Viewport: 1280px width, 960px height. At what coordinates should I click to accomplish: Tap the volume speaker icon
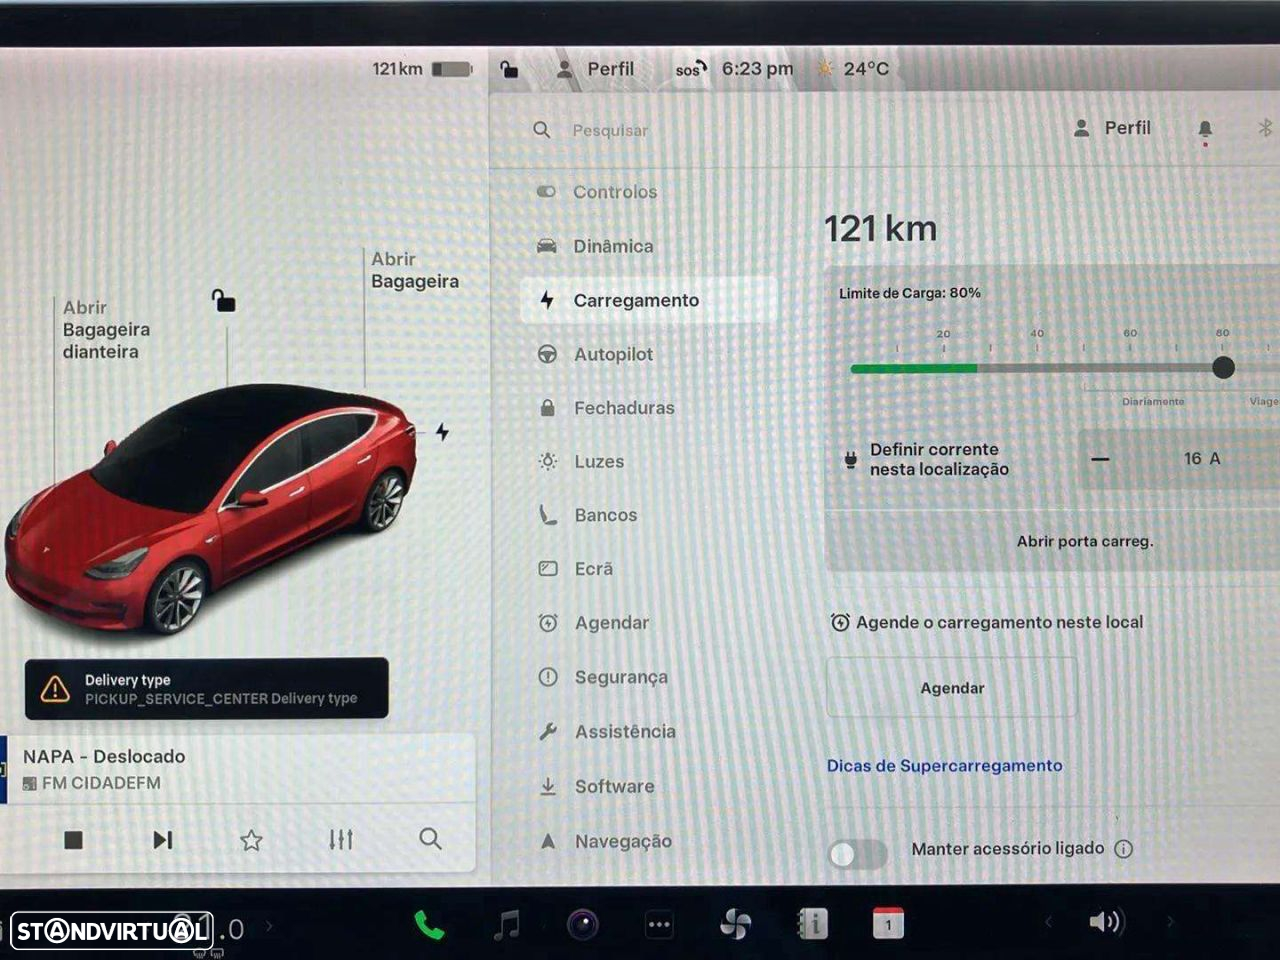pos(1106,922)
